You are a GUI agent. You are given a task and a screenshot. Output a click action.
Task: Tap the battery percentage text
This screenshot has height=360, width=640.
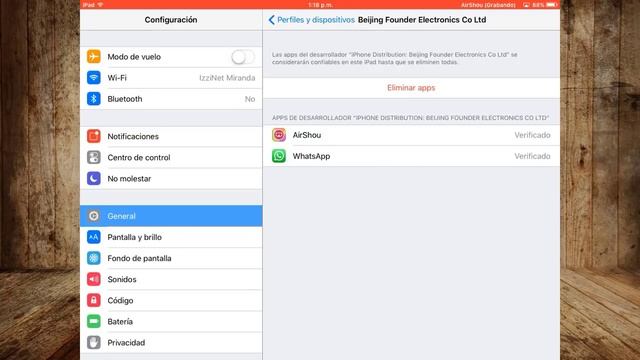(x=538, y=5)
